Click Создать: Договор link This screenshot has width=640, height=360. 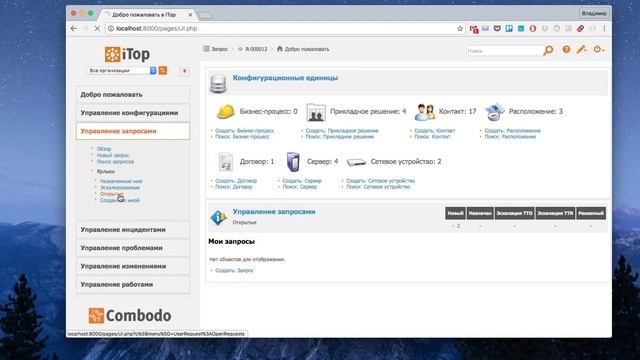coord(236,181)
